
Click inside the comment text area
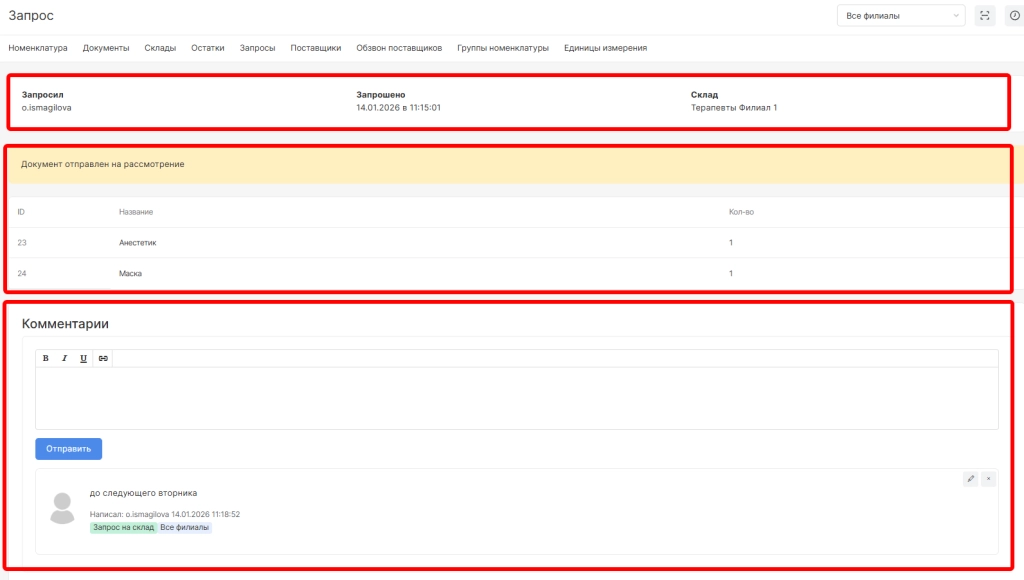tap(516, 398)
